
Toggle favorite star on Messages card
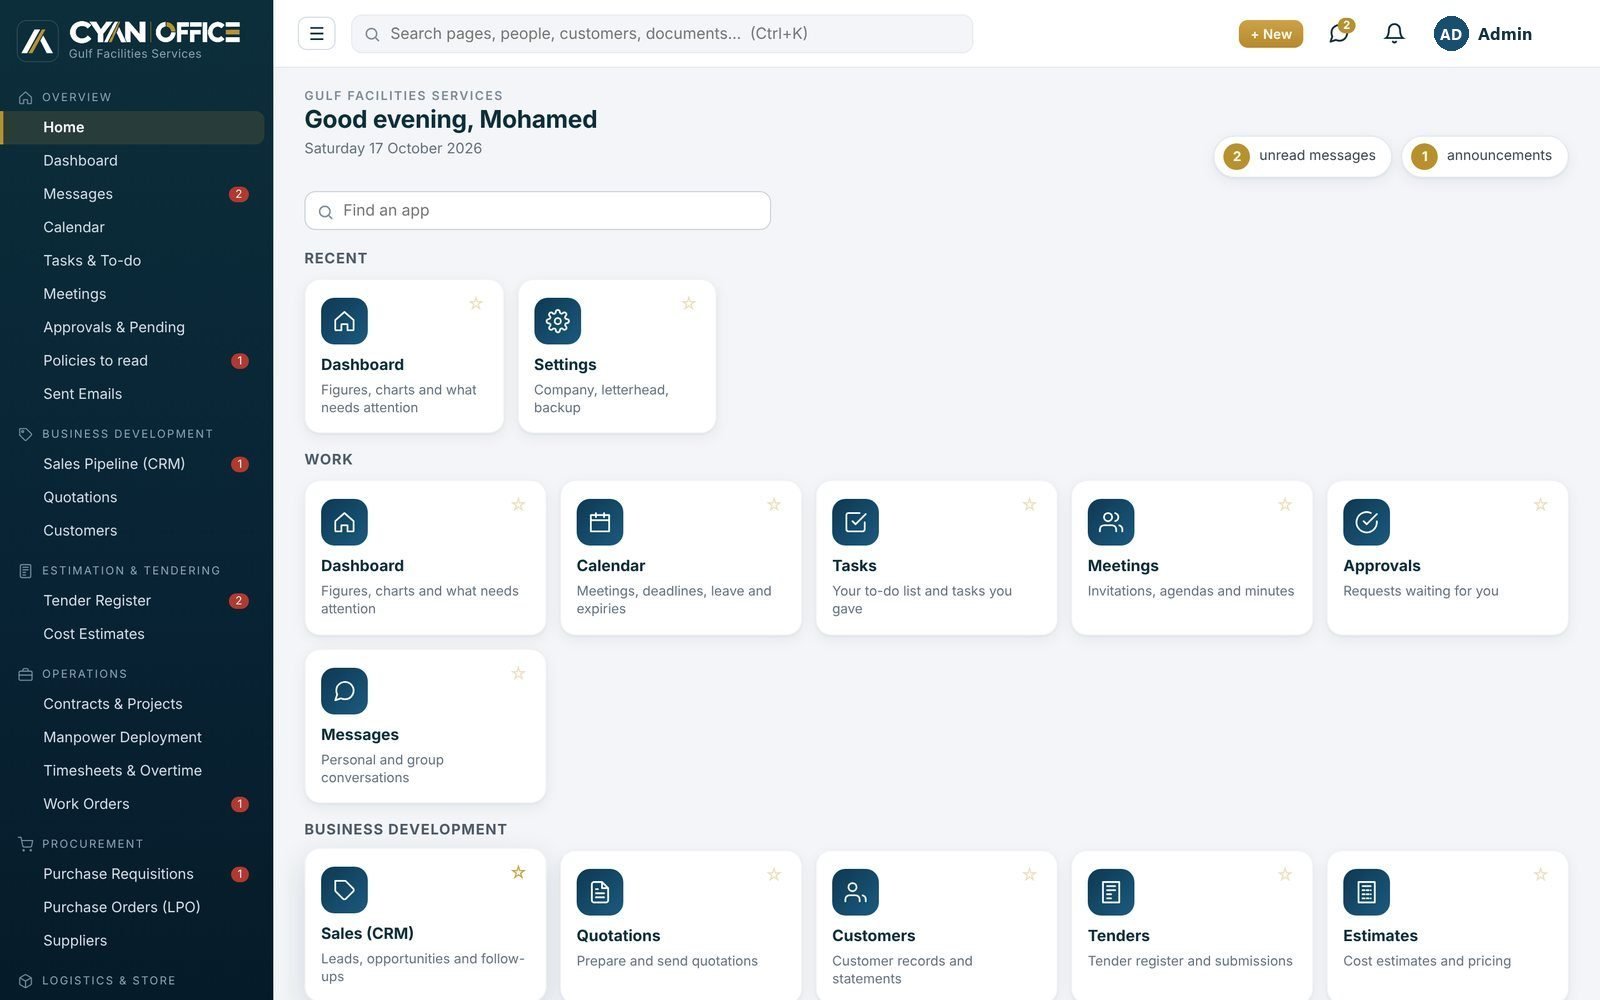[x=518, y=673]
